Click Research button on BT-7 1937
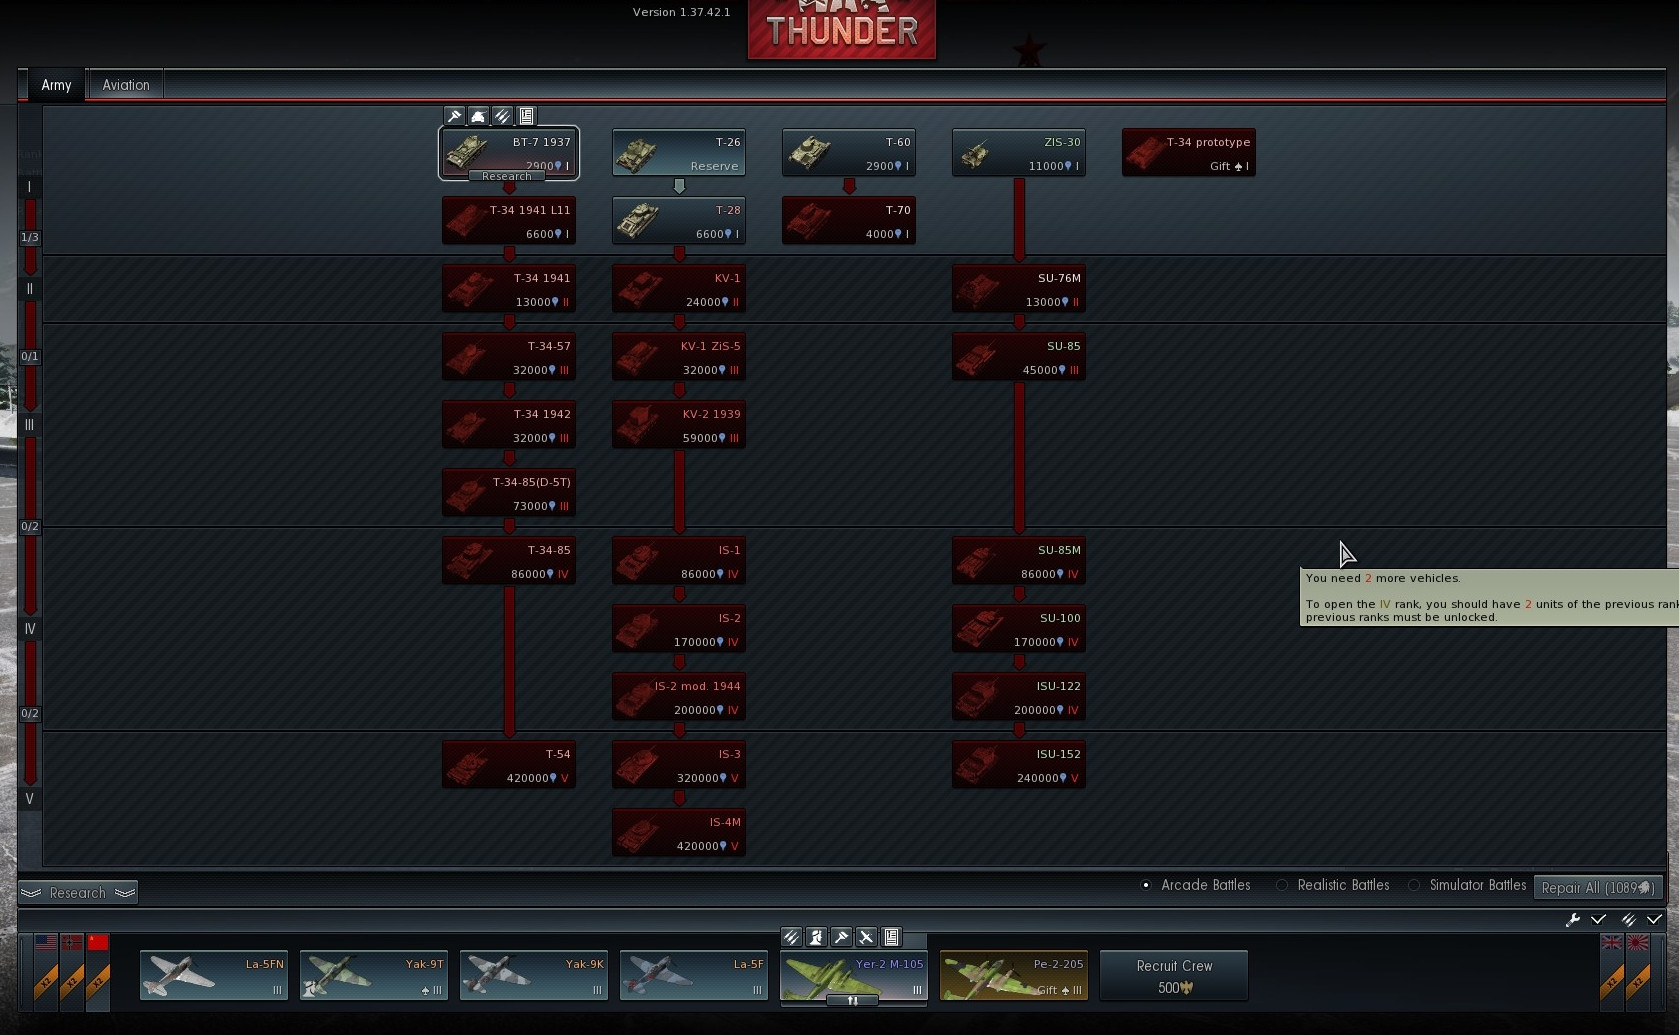The image size is (1679, 1035). click(x=507, y=176)
